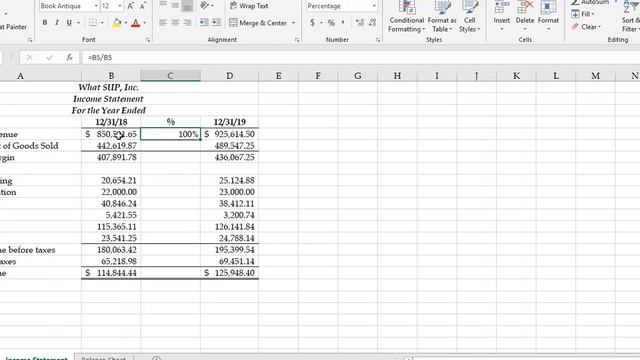Open Conditional Formatting menu
Viewport: 640px width, 360px height.
pos(407,17)
